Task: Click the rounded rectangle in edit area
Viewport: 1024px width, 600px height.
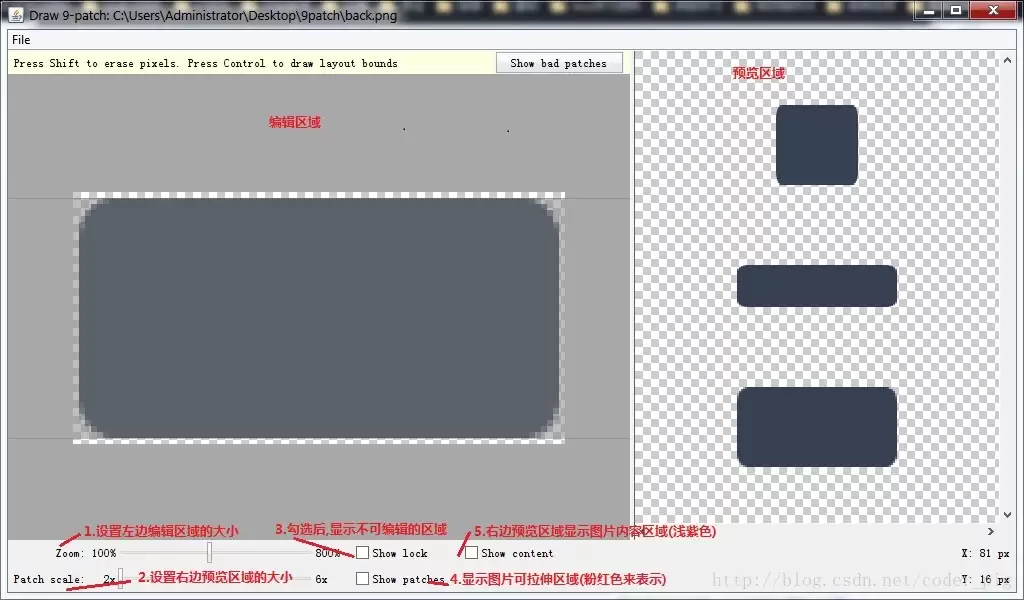Action: click(x=319, y=318)
